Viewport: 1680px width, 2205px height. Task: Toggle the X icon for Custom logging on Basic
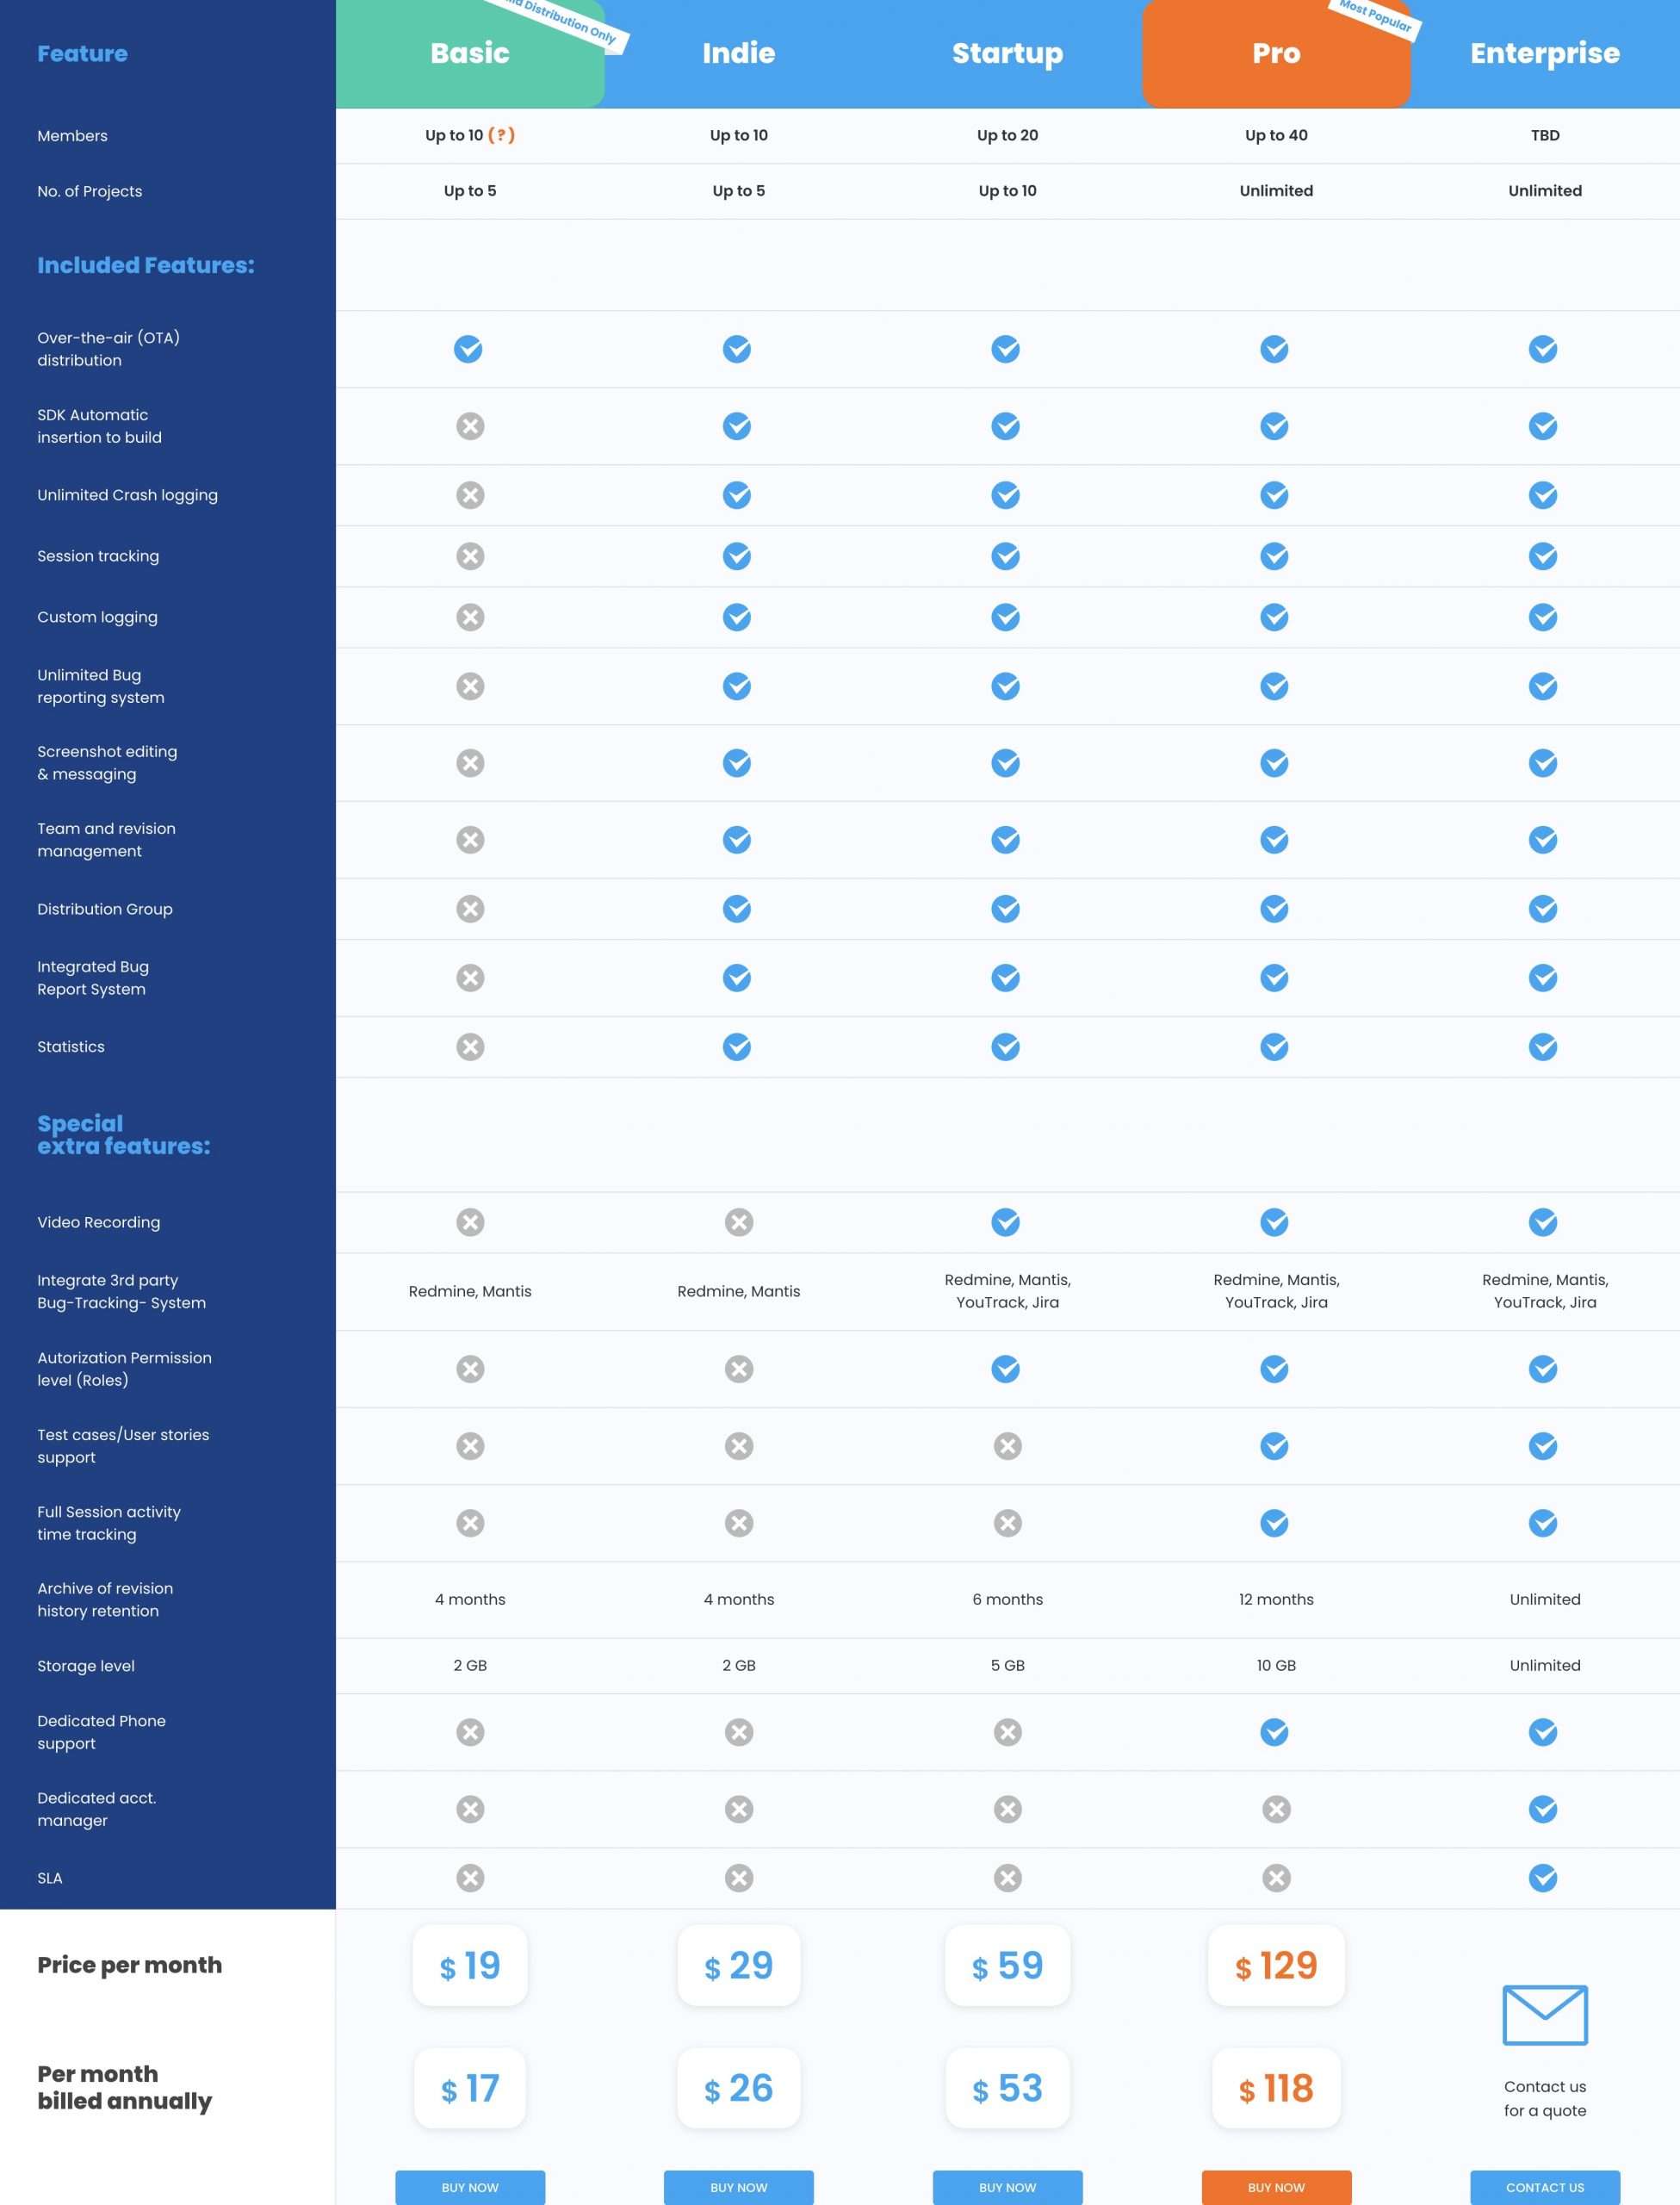click(x=469, y=616)
